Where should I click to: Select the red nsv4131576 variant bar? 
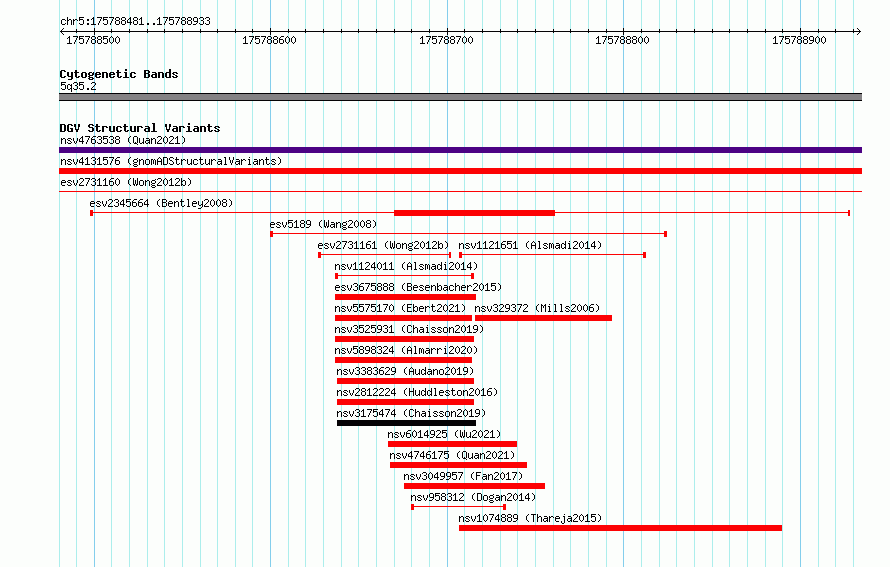460,171
